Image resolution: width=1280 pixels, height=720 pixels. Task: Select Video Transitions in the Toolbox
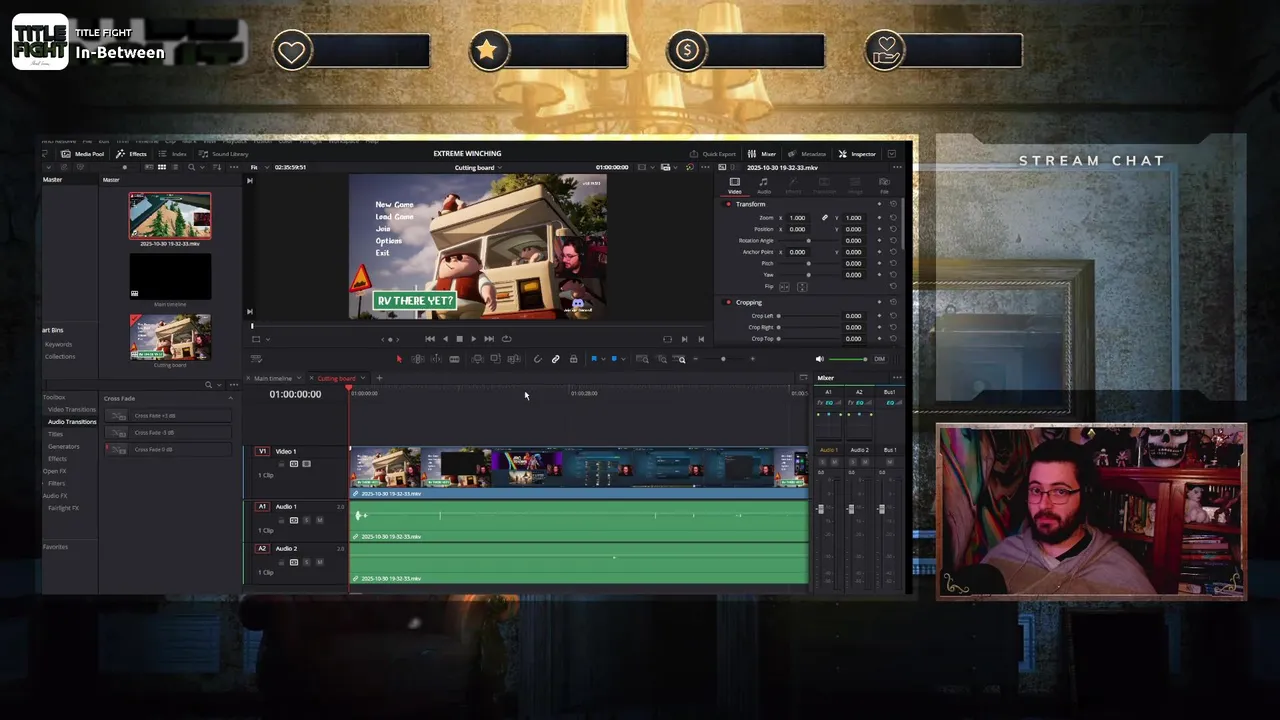pos(72,410)
